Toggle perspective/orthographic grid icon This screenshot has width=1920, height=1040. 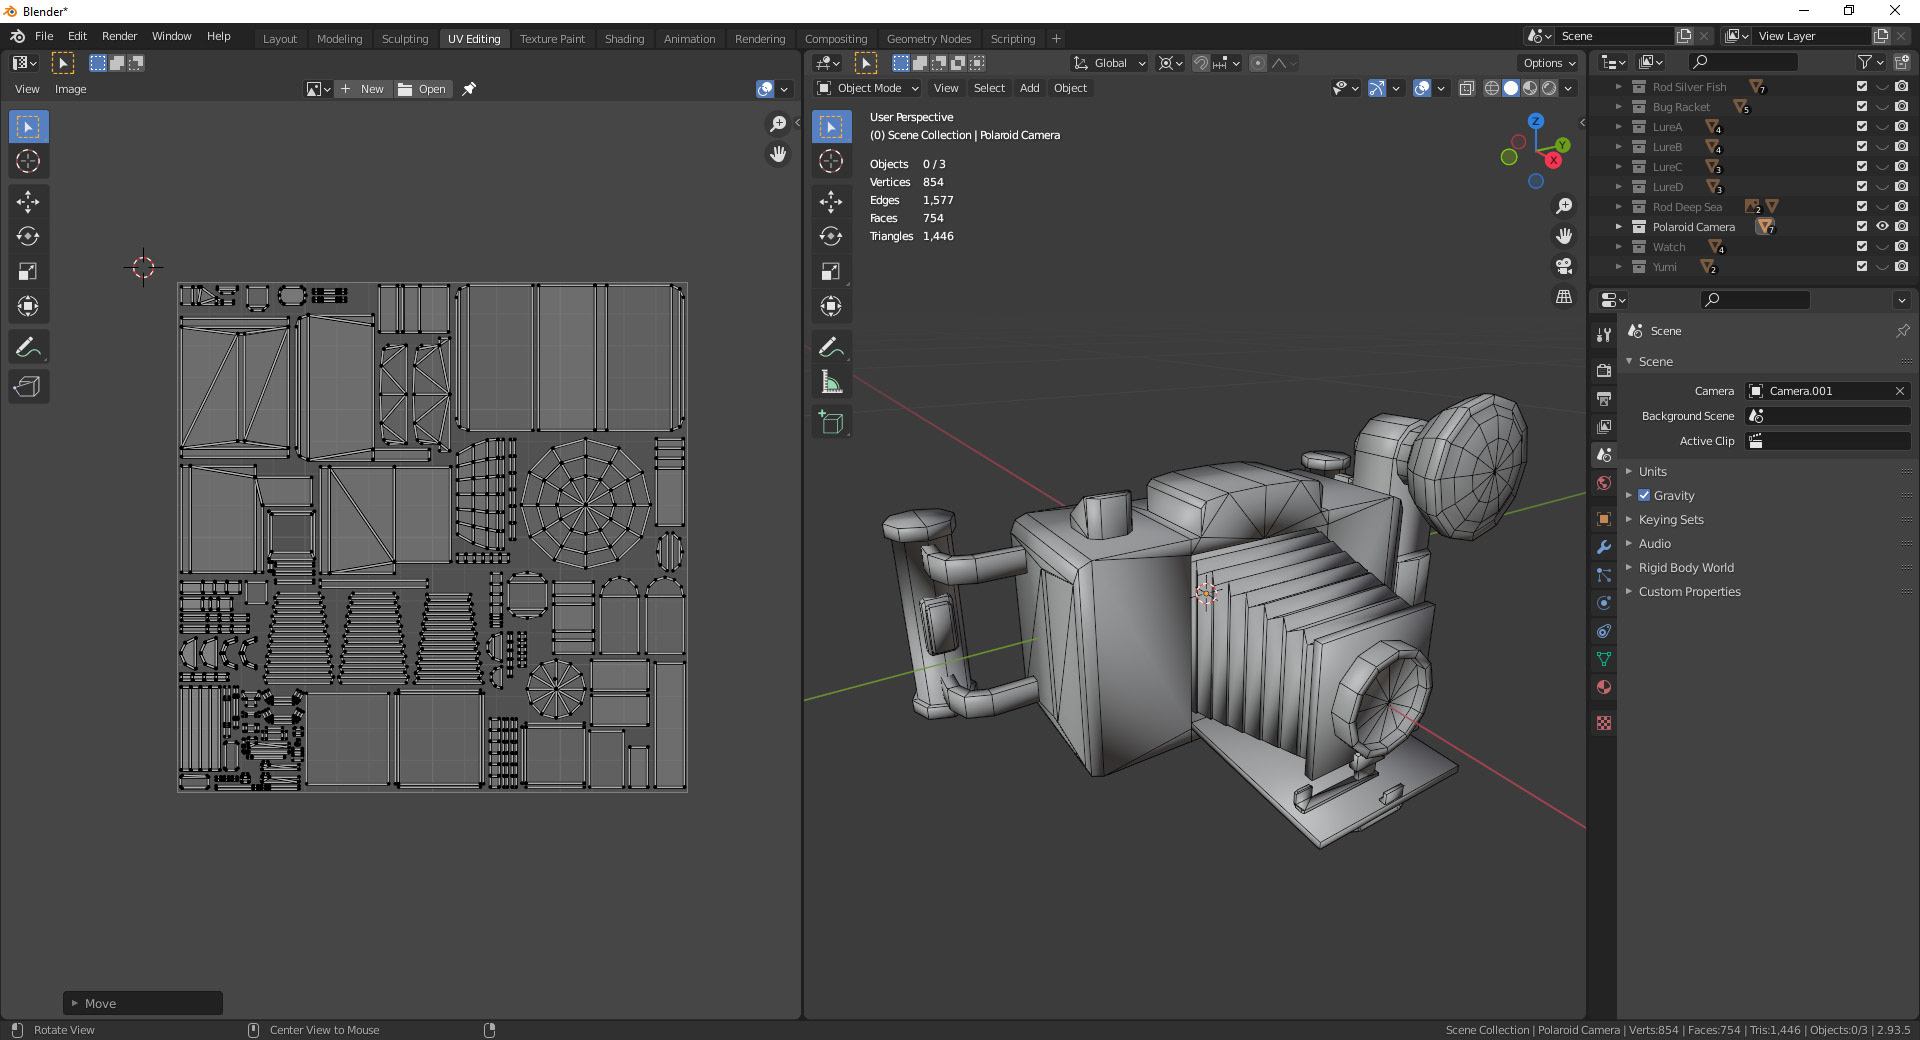1564,296
